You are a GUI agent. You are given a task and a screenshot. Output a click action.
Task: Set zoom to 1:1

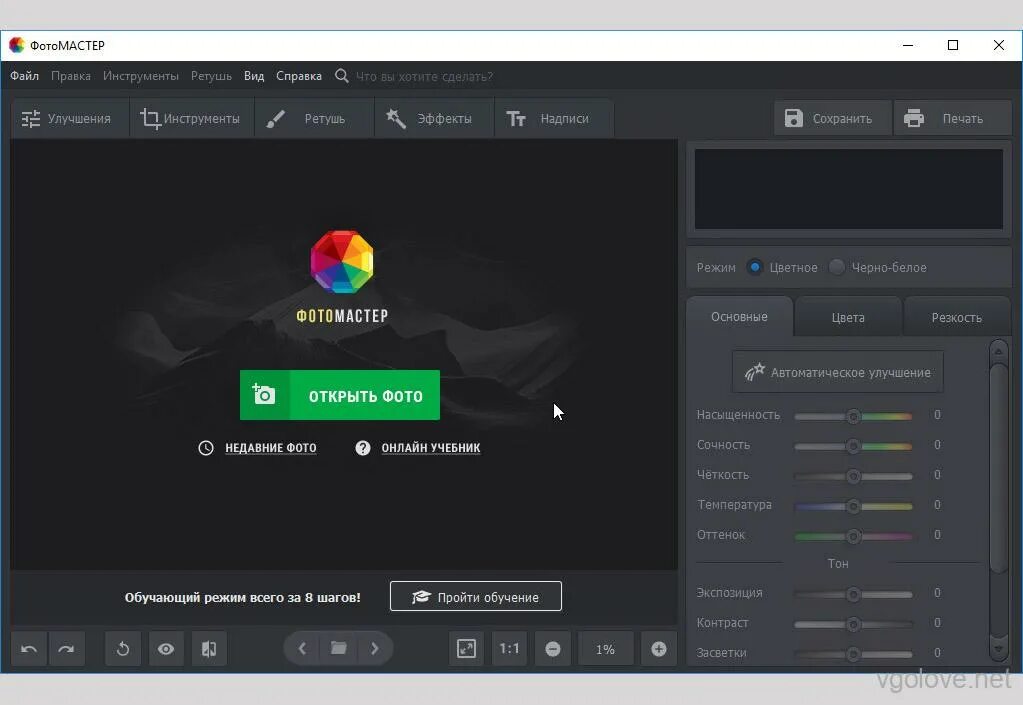(x=509, y=649)
